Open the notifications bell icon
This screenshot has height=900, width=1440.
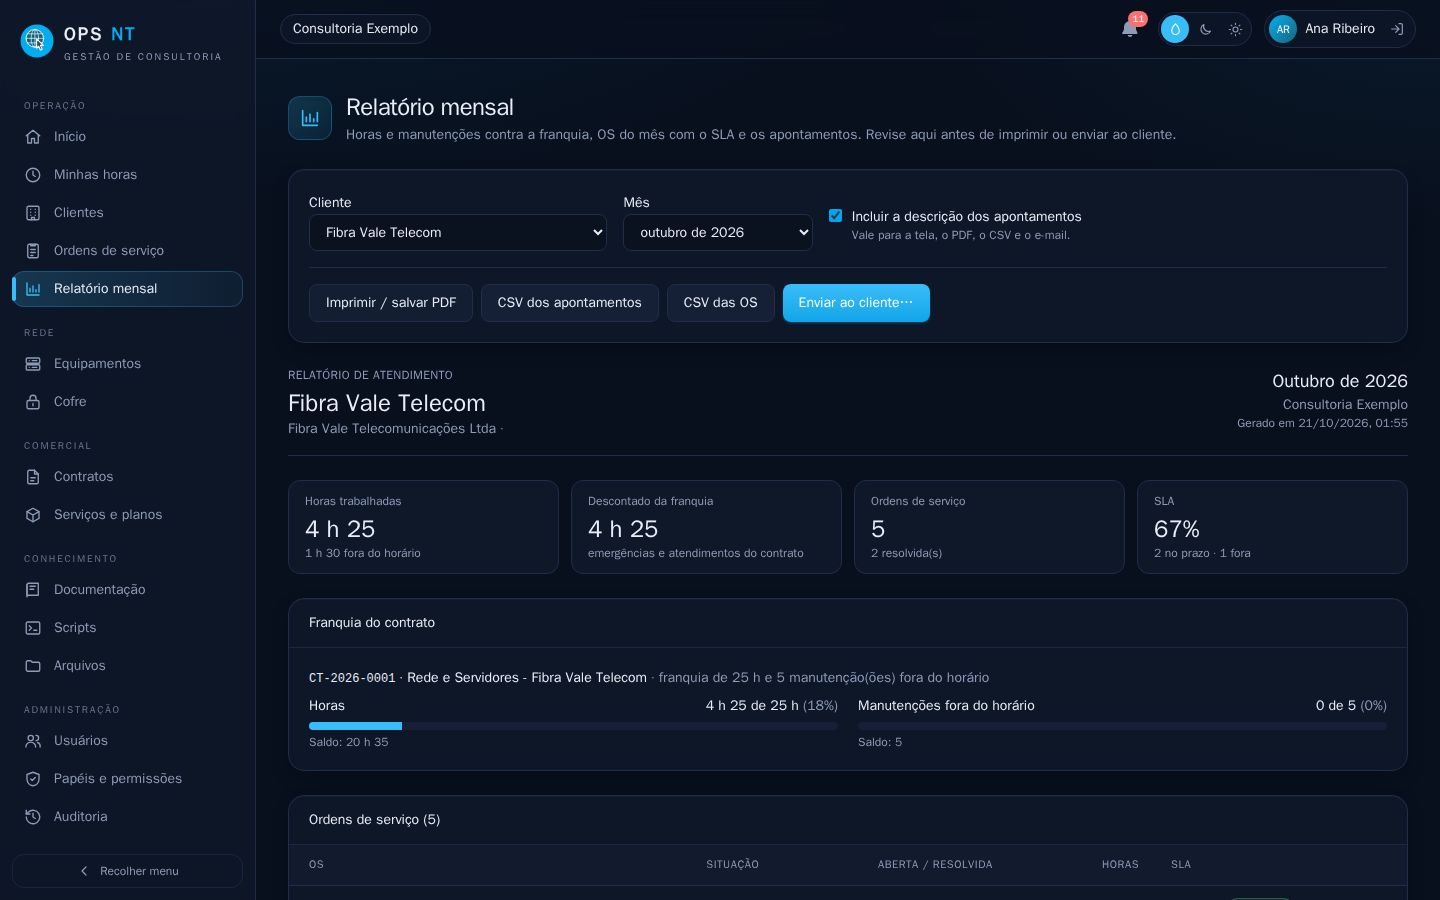click(1130, 29)
